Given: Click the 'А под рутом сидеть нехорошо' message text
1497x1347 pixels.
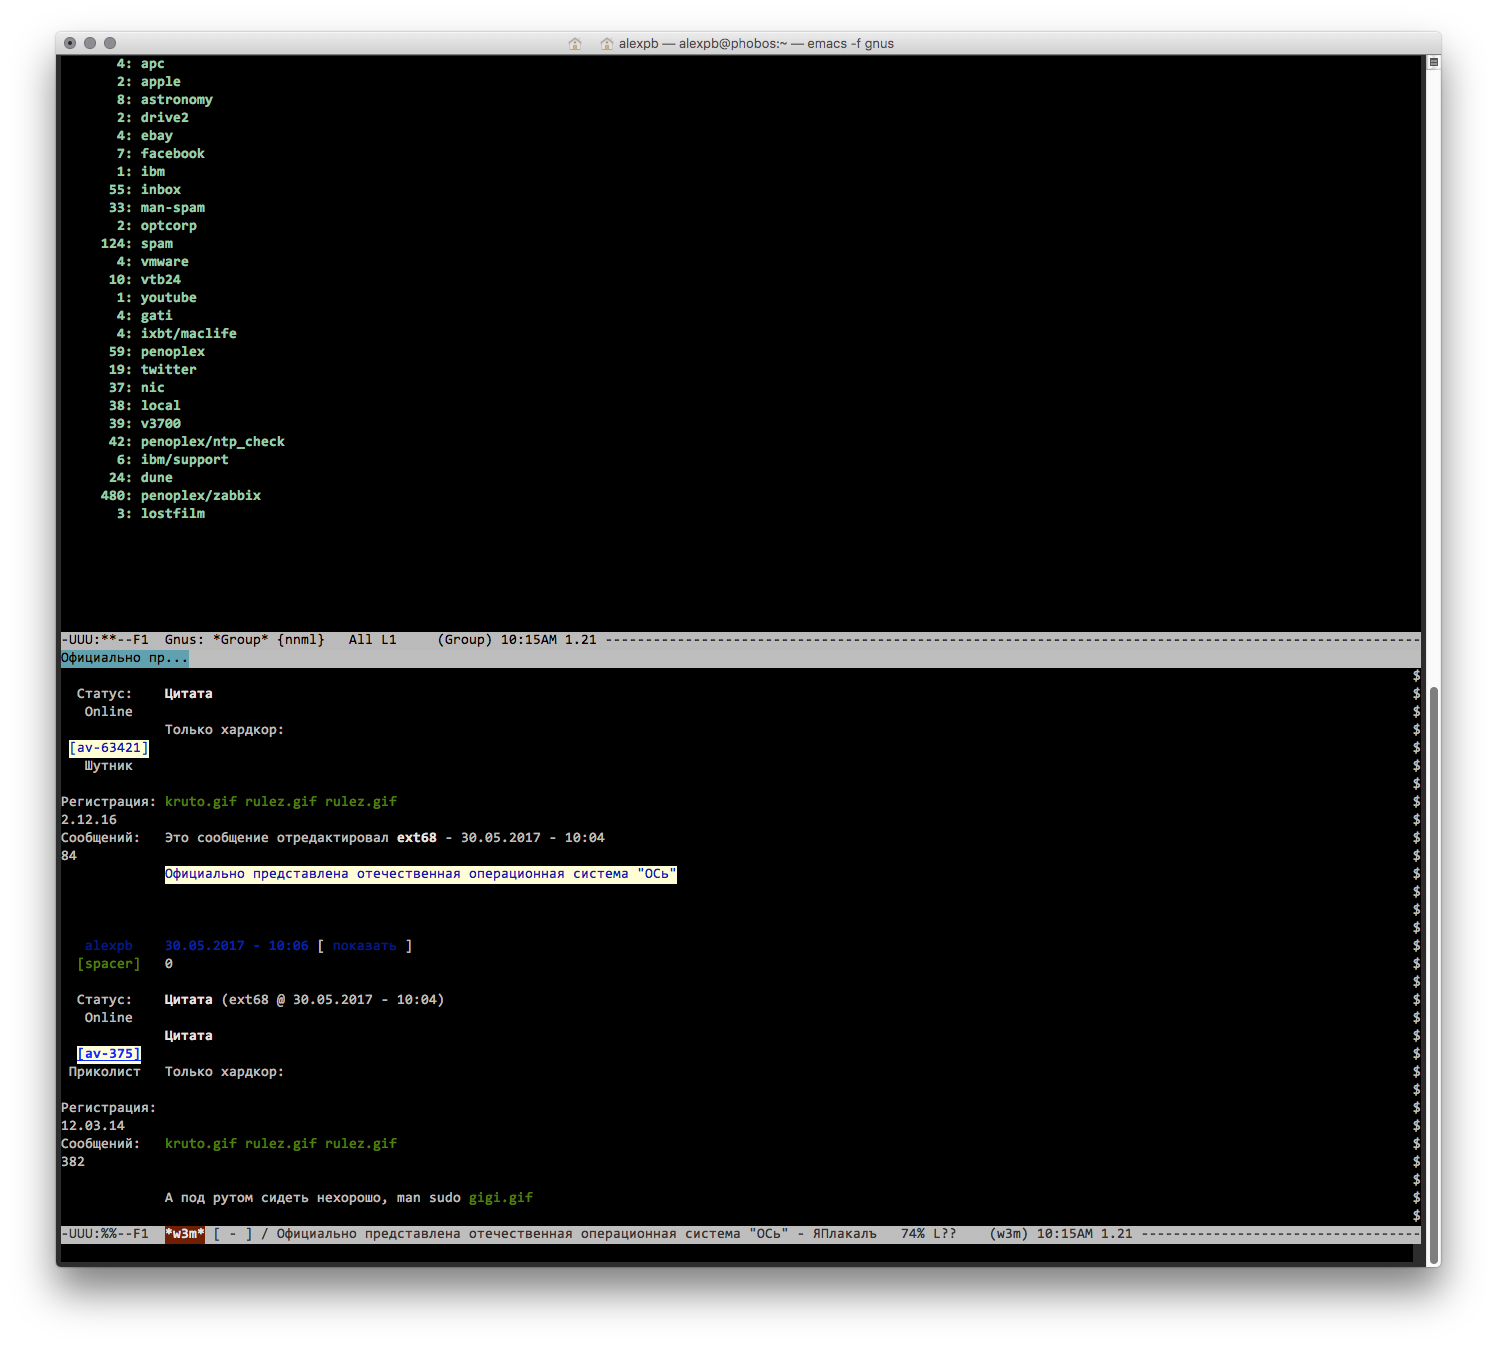Looking at the screenshot, I should point(275,1198).
